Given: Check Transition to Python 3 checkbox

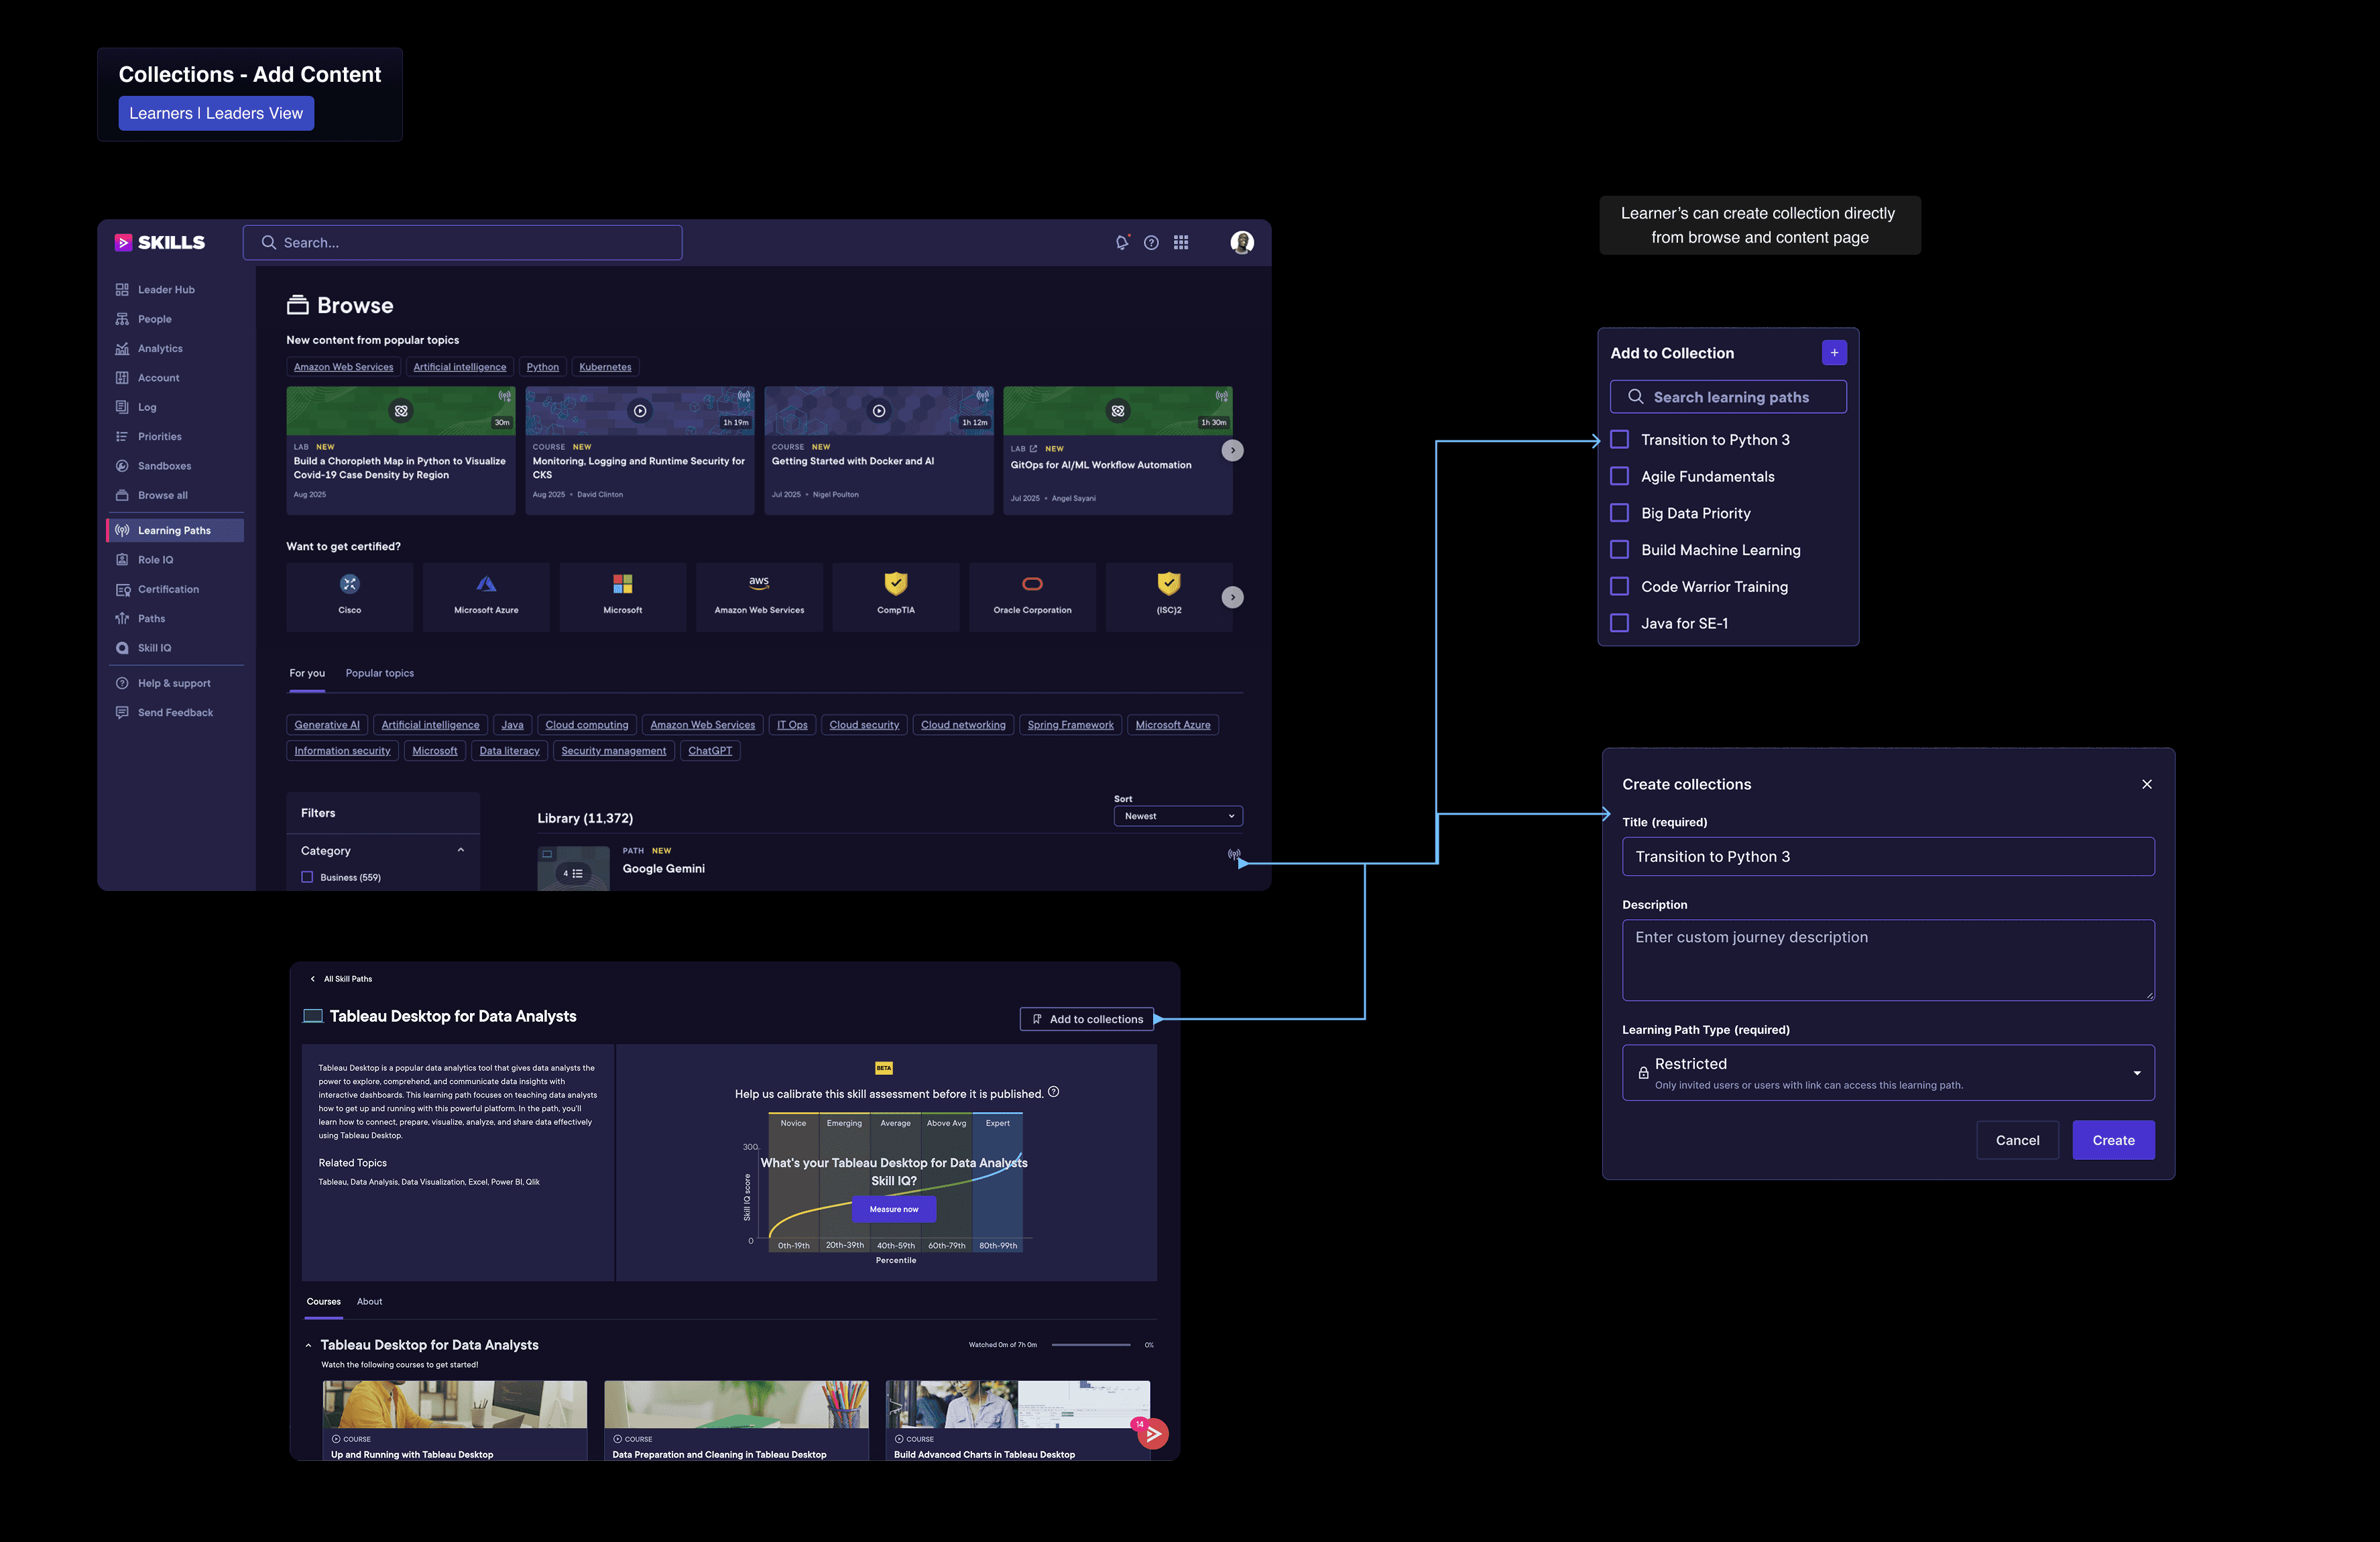Looking at the screenshot, I should (1619, 440).
